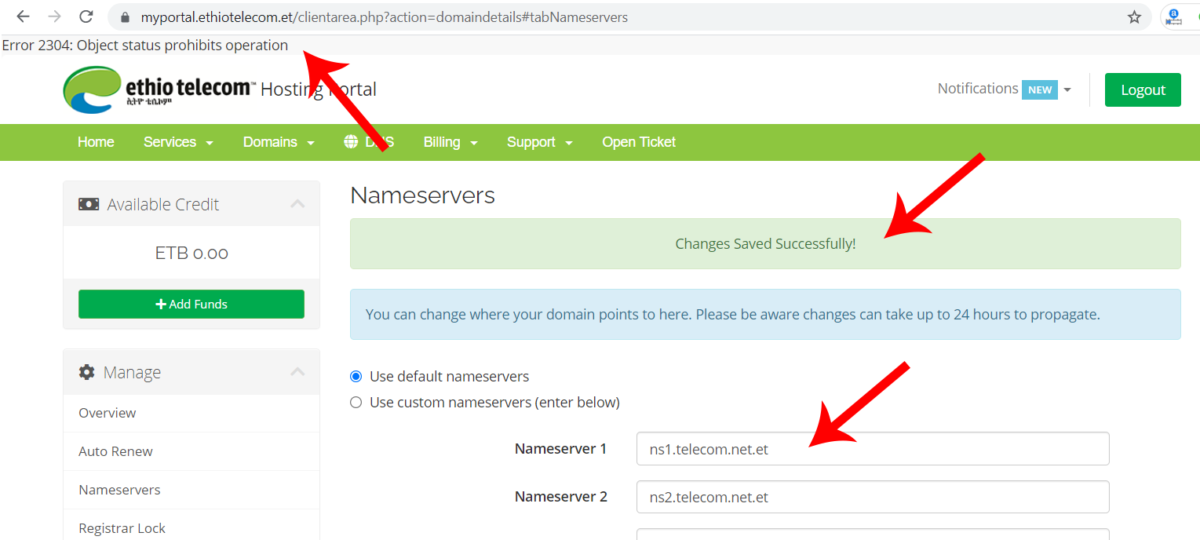Expand the Domains menu

(279, 142)
